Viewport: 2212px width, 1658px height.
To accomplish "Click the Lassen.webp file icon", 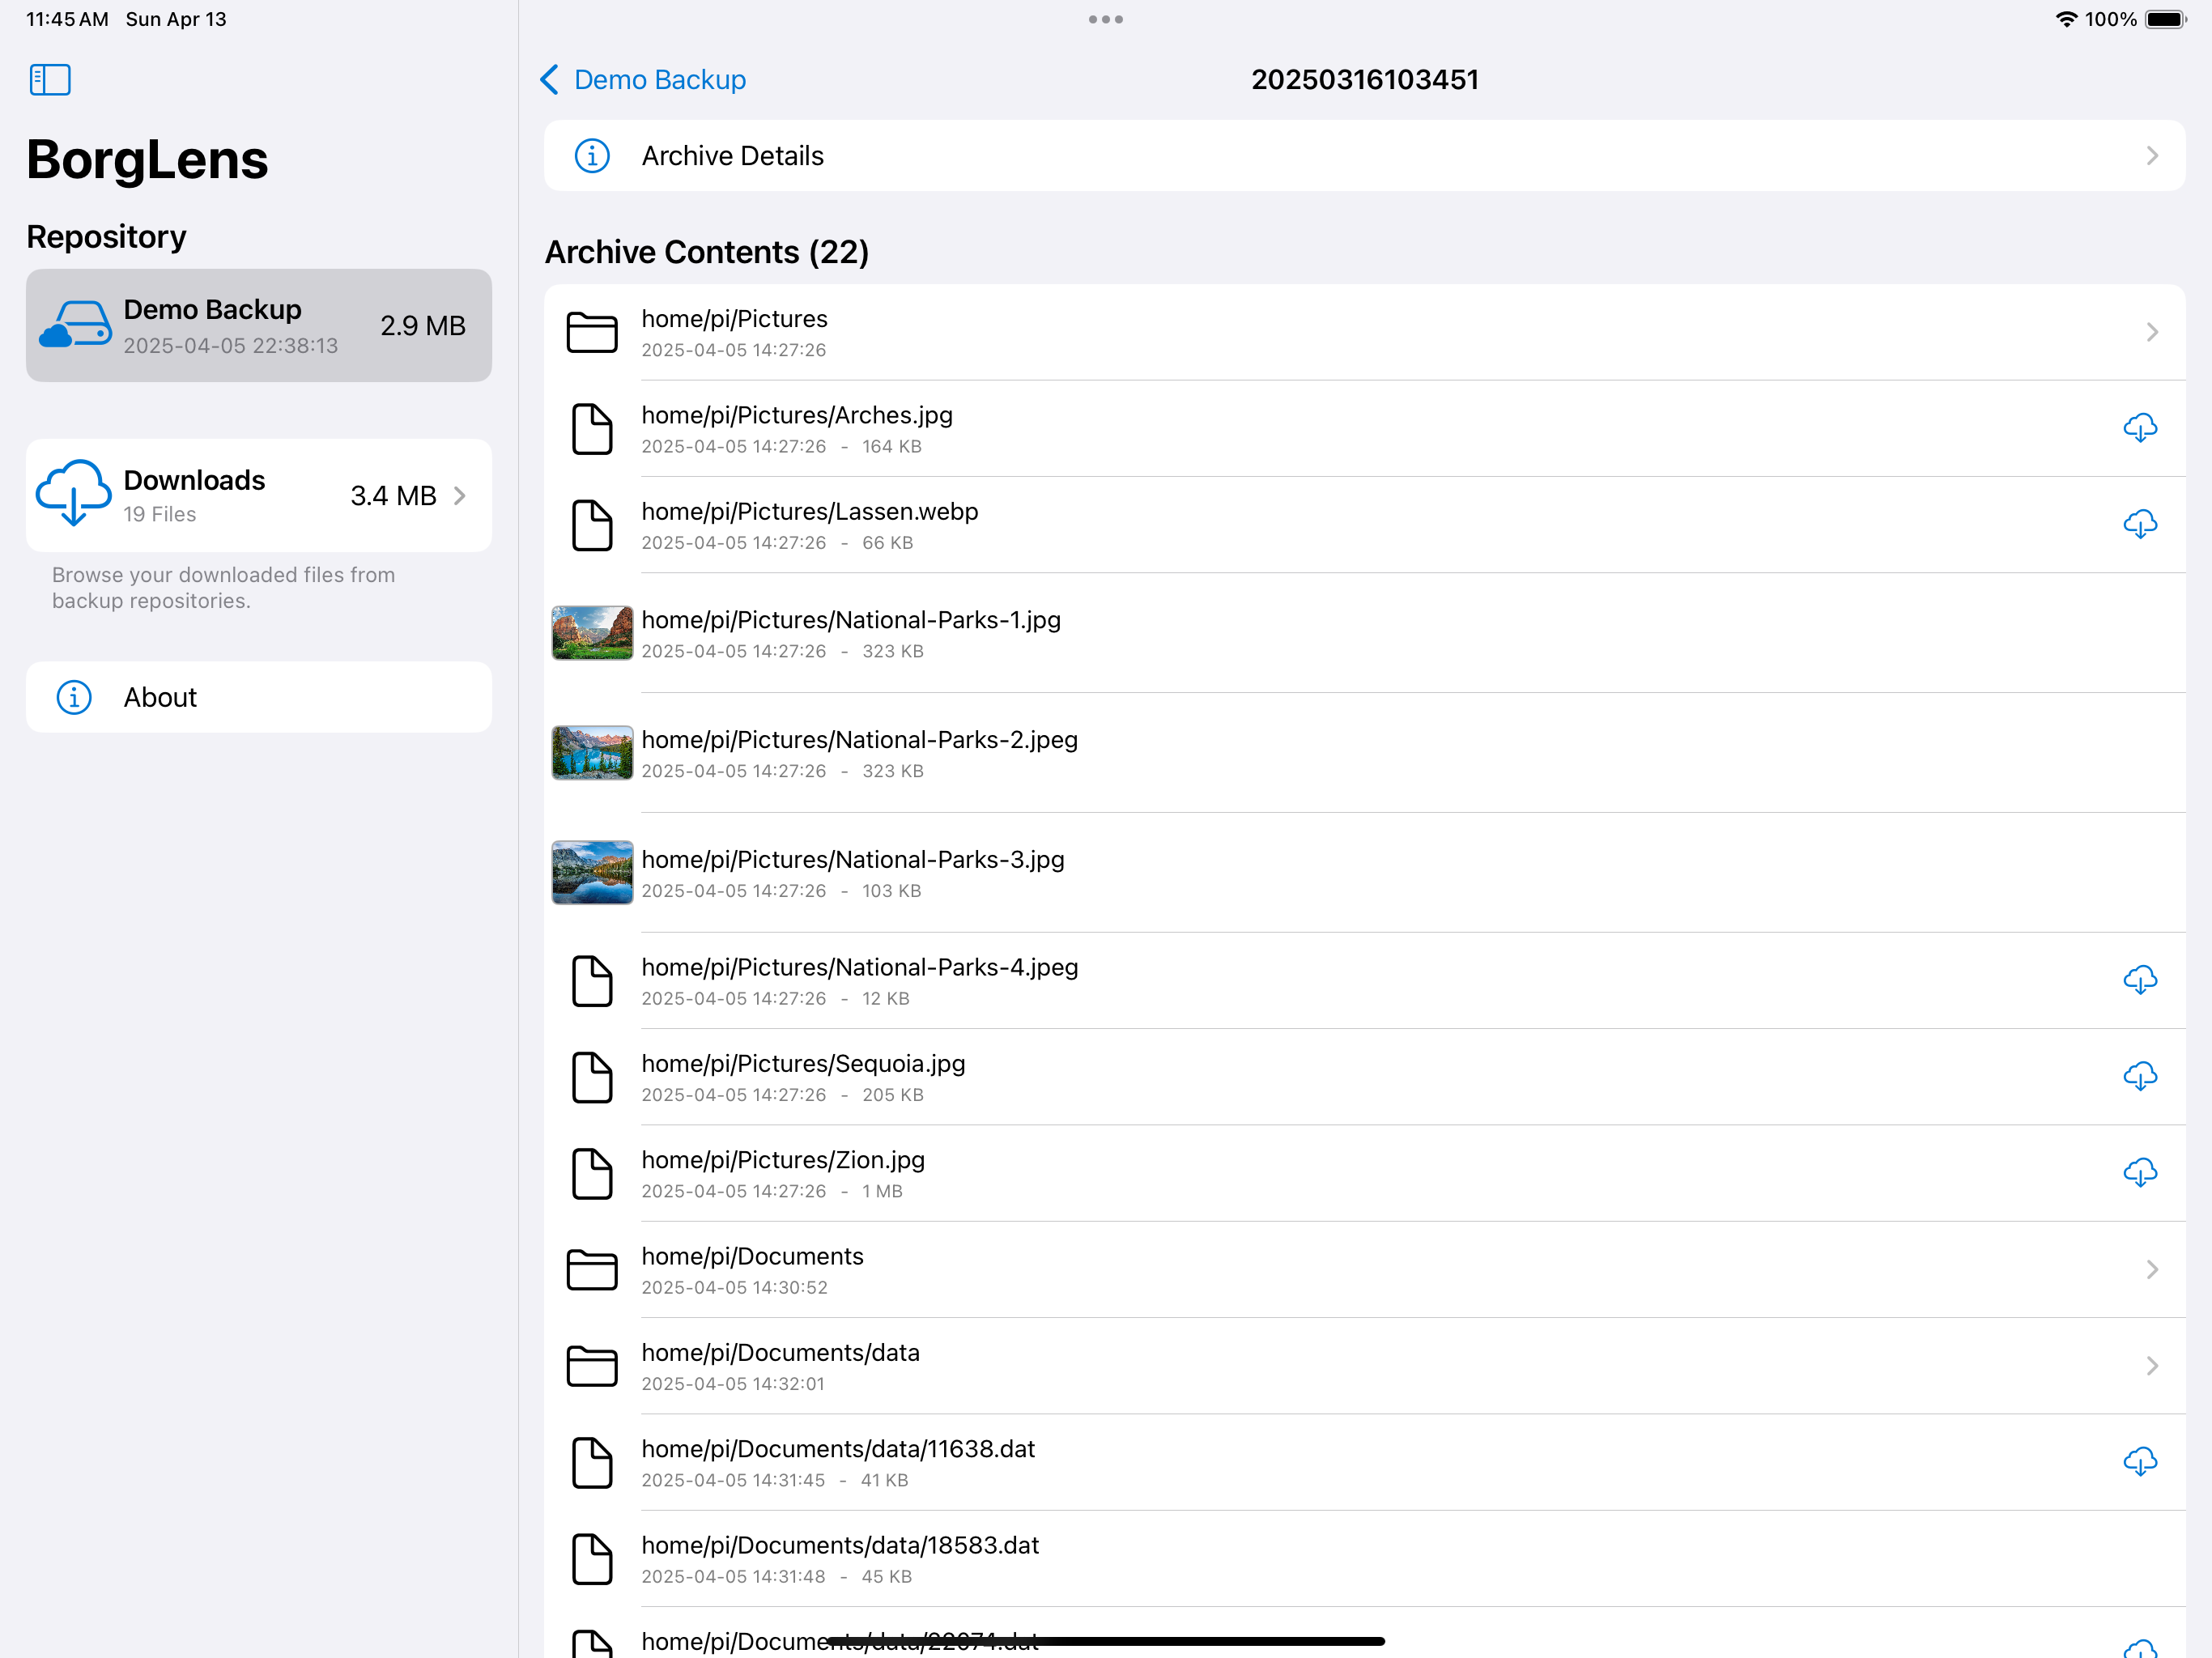I will click(x=592, y=525).
